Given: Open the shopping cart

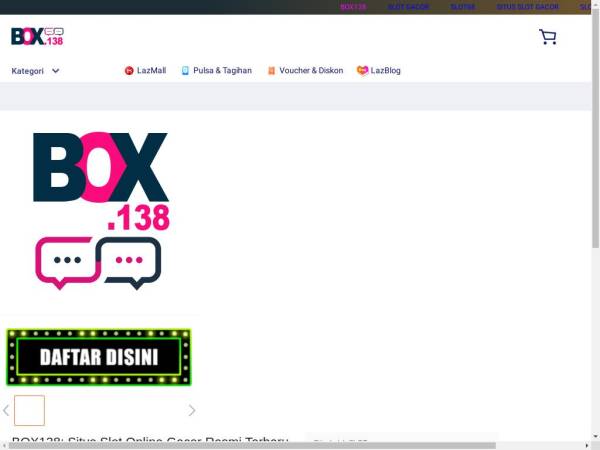Looking at the screenshot, I should click(x=548, y=37).
